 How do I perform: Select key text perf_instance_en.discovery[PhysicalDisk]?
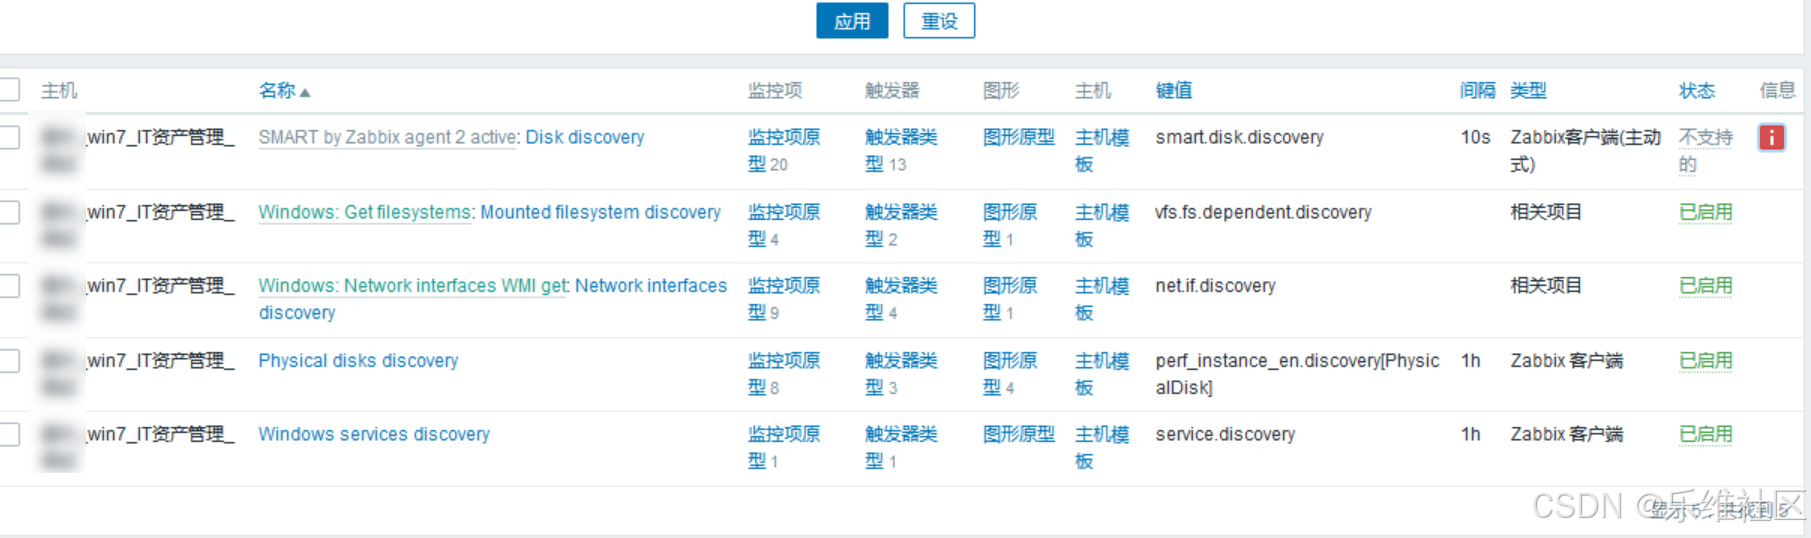[x=1297, y=373]
